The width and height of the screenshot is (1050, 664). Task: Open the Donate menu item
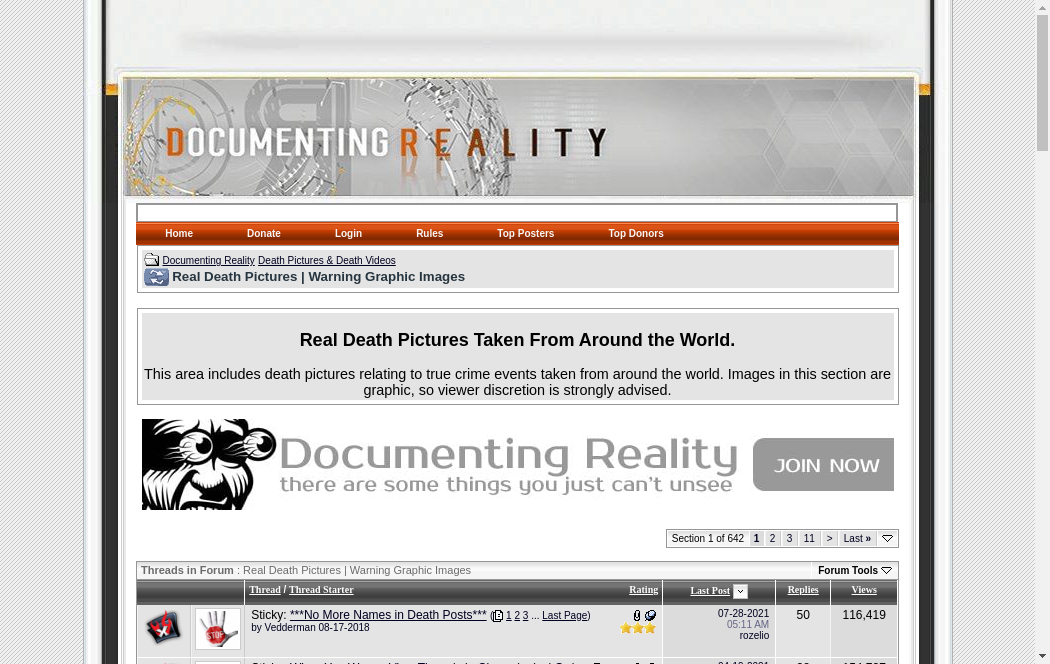(264, 234)
